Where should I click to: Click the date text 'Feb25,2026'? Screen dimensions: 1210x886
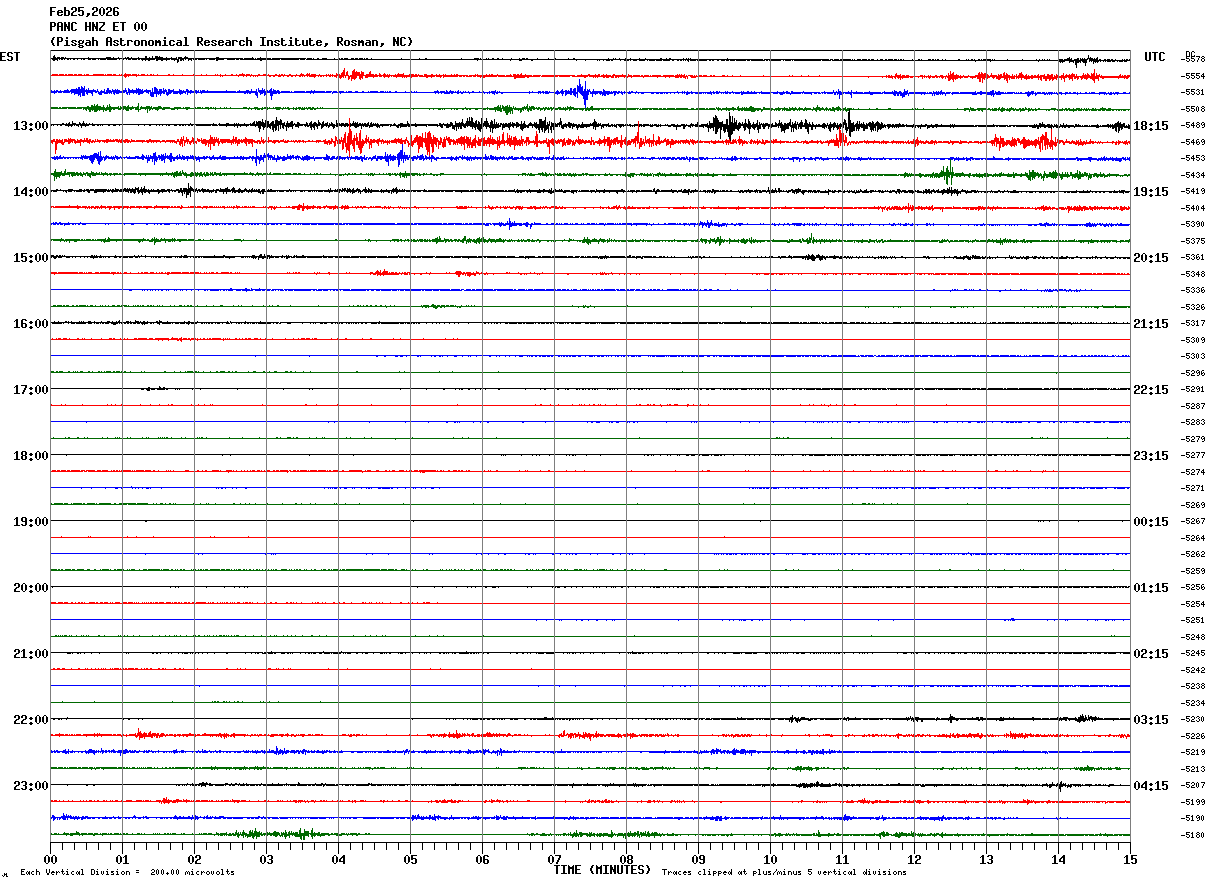click(x=84, y=12)
